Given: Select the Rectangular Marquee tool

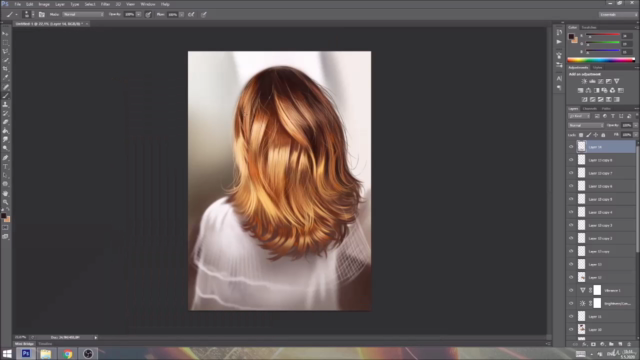Looking at the screenshot, I should 5,42.
